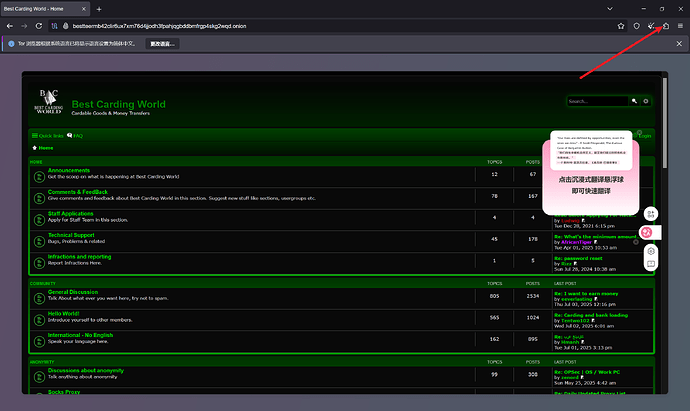
Task: Dismiss the language notification bar
Action: pyautogui.click(x=679, y=44)
